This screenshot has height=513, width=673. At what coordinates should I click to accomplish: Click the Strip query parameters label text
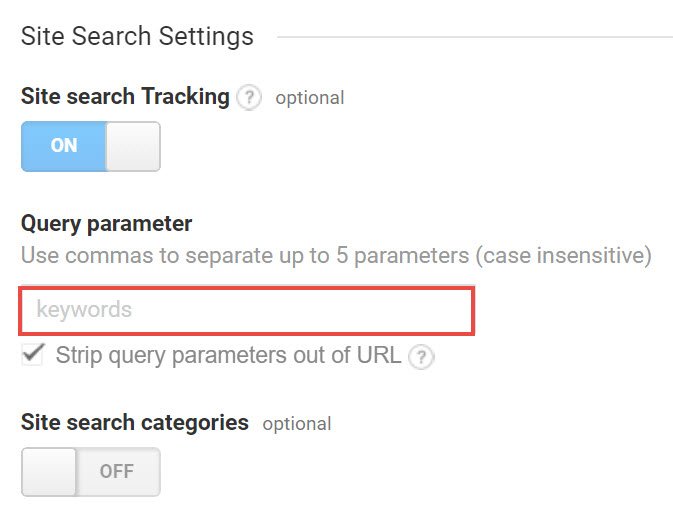point(228,355)
